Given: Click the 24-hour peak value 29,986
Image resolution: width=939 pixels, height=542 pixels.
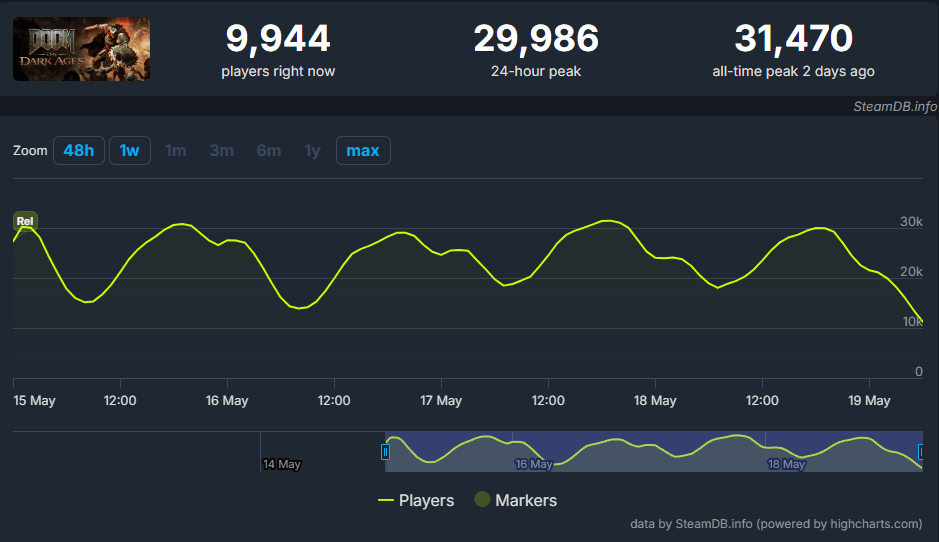Looking at the screenshot, I should [536, 39].
